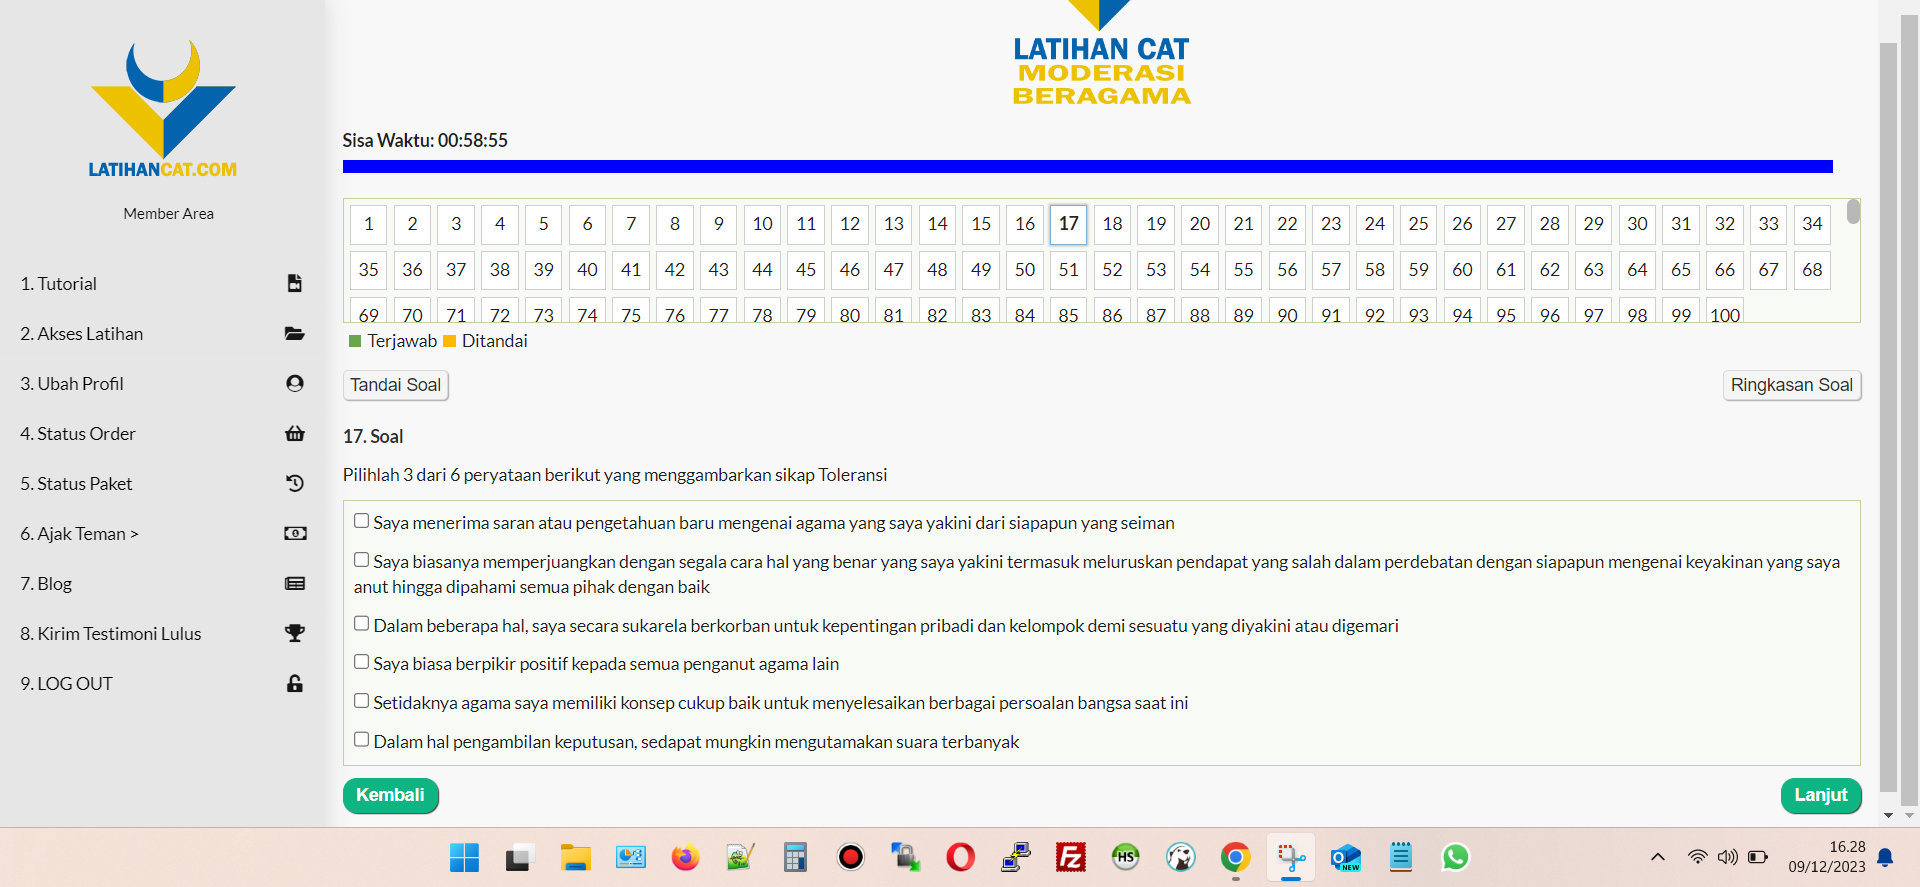Viewport: 1920px width, 887px height.
Task: Expand the Ajak Teman submenu
Action: pos(79,533)
